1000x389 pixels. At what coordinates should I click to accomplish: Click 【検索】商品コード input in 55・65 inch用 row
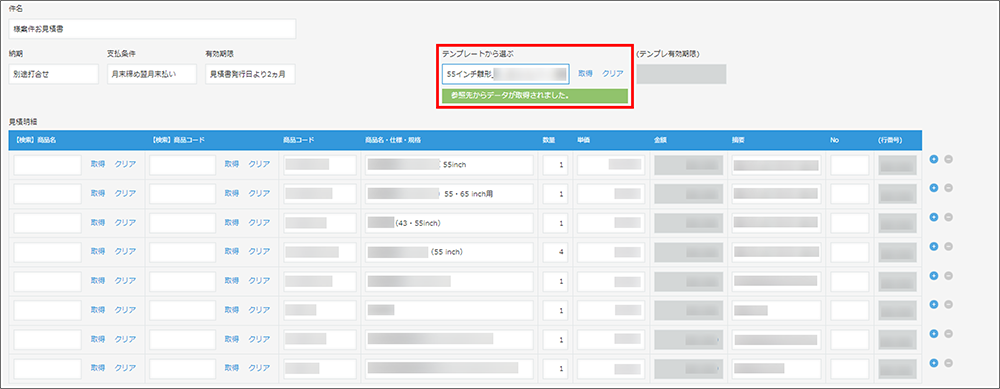coord(182,193)
